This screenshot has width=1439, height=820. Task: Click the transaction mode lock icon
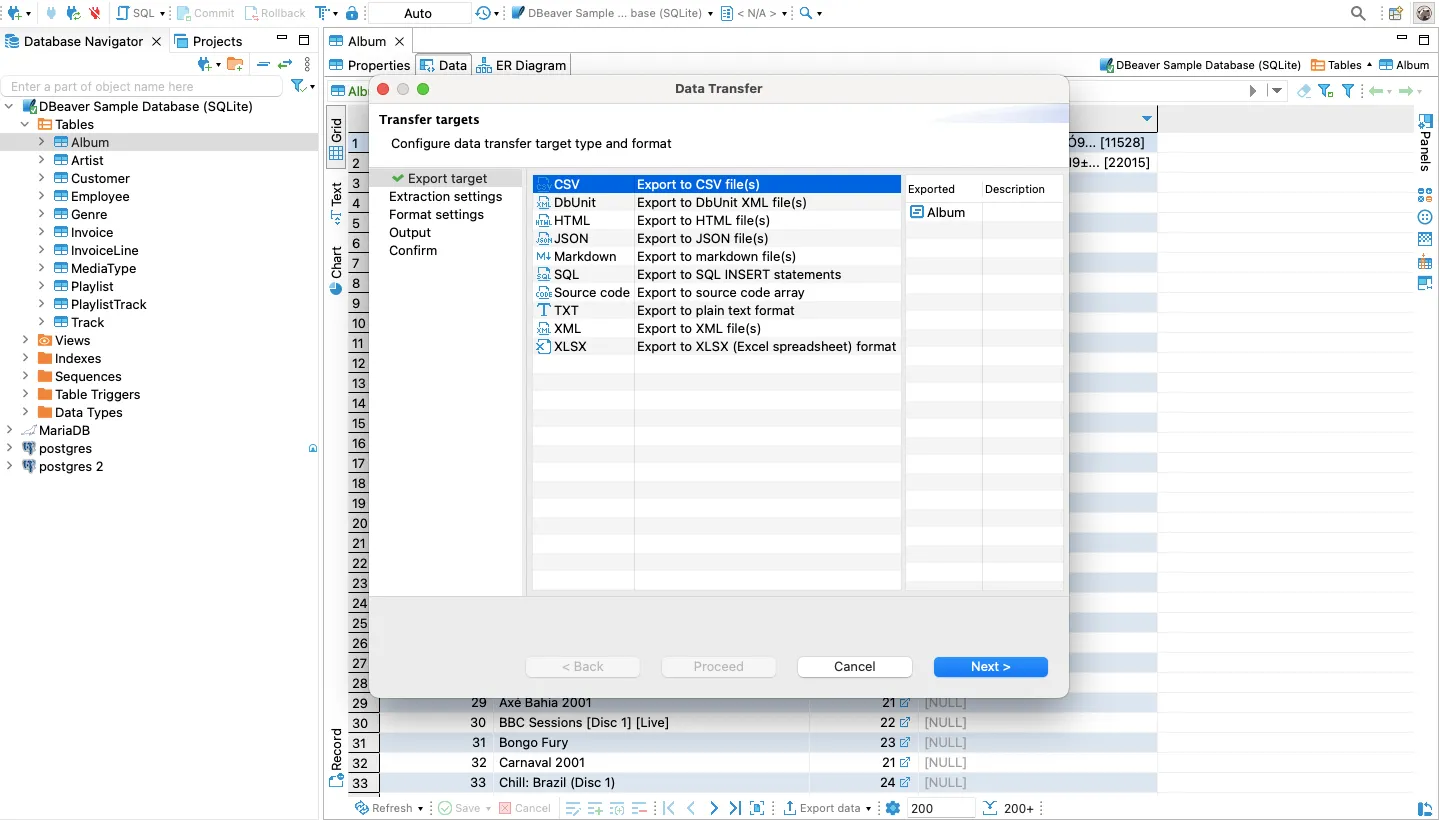pos(352,13)
